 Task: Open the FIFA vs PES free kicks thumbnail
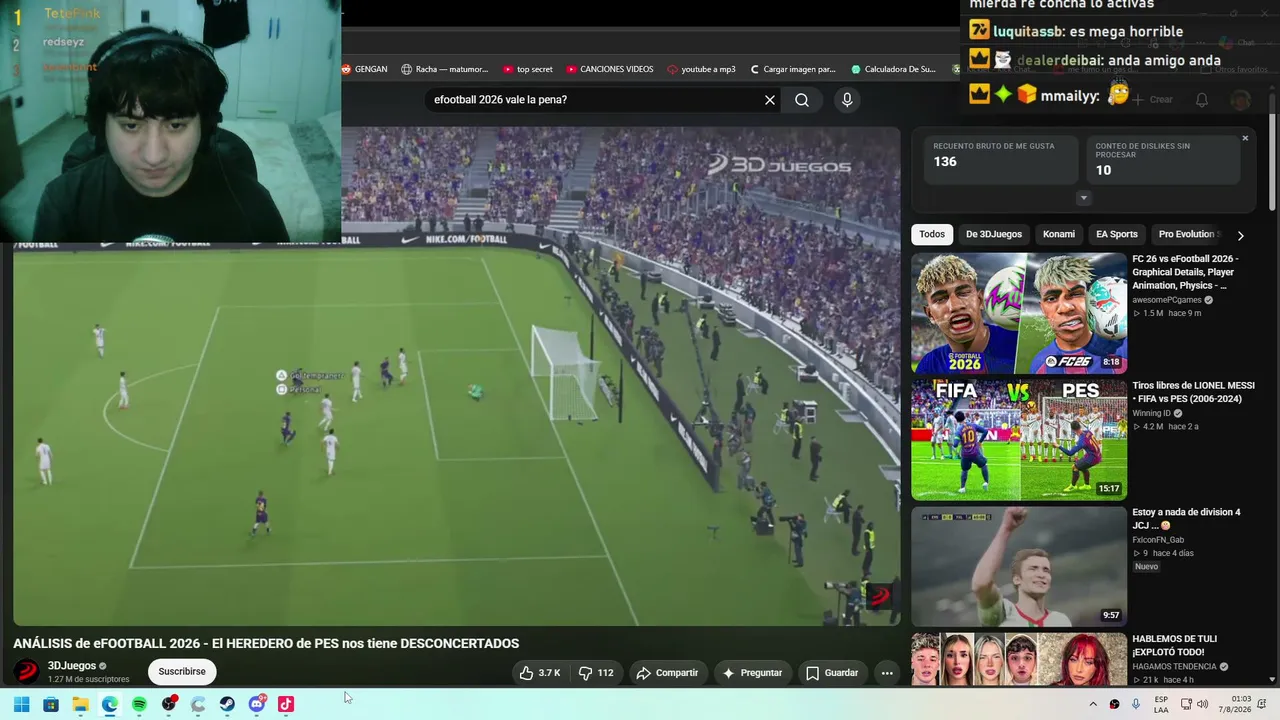point(1019,440)
